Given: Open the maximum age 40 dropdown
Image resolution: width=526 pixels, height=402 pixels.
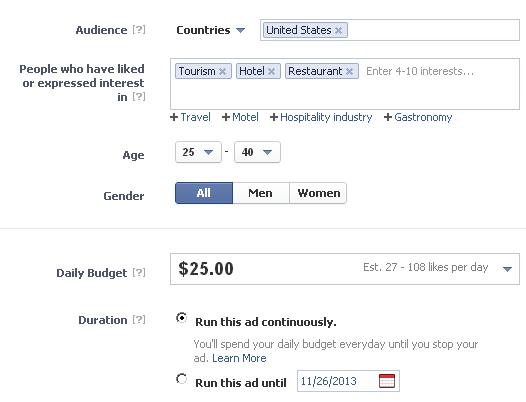Looking at the screenshot, I should point(257,152).
